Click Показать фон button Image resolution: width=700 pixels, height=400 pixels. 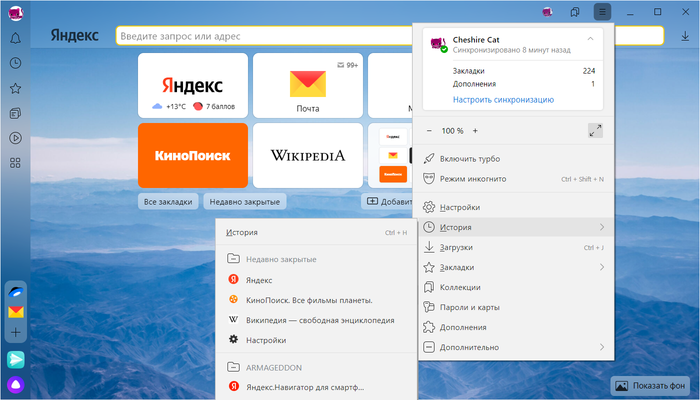click(x=652, y=386)
